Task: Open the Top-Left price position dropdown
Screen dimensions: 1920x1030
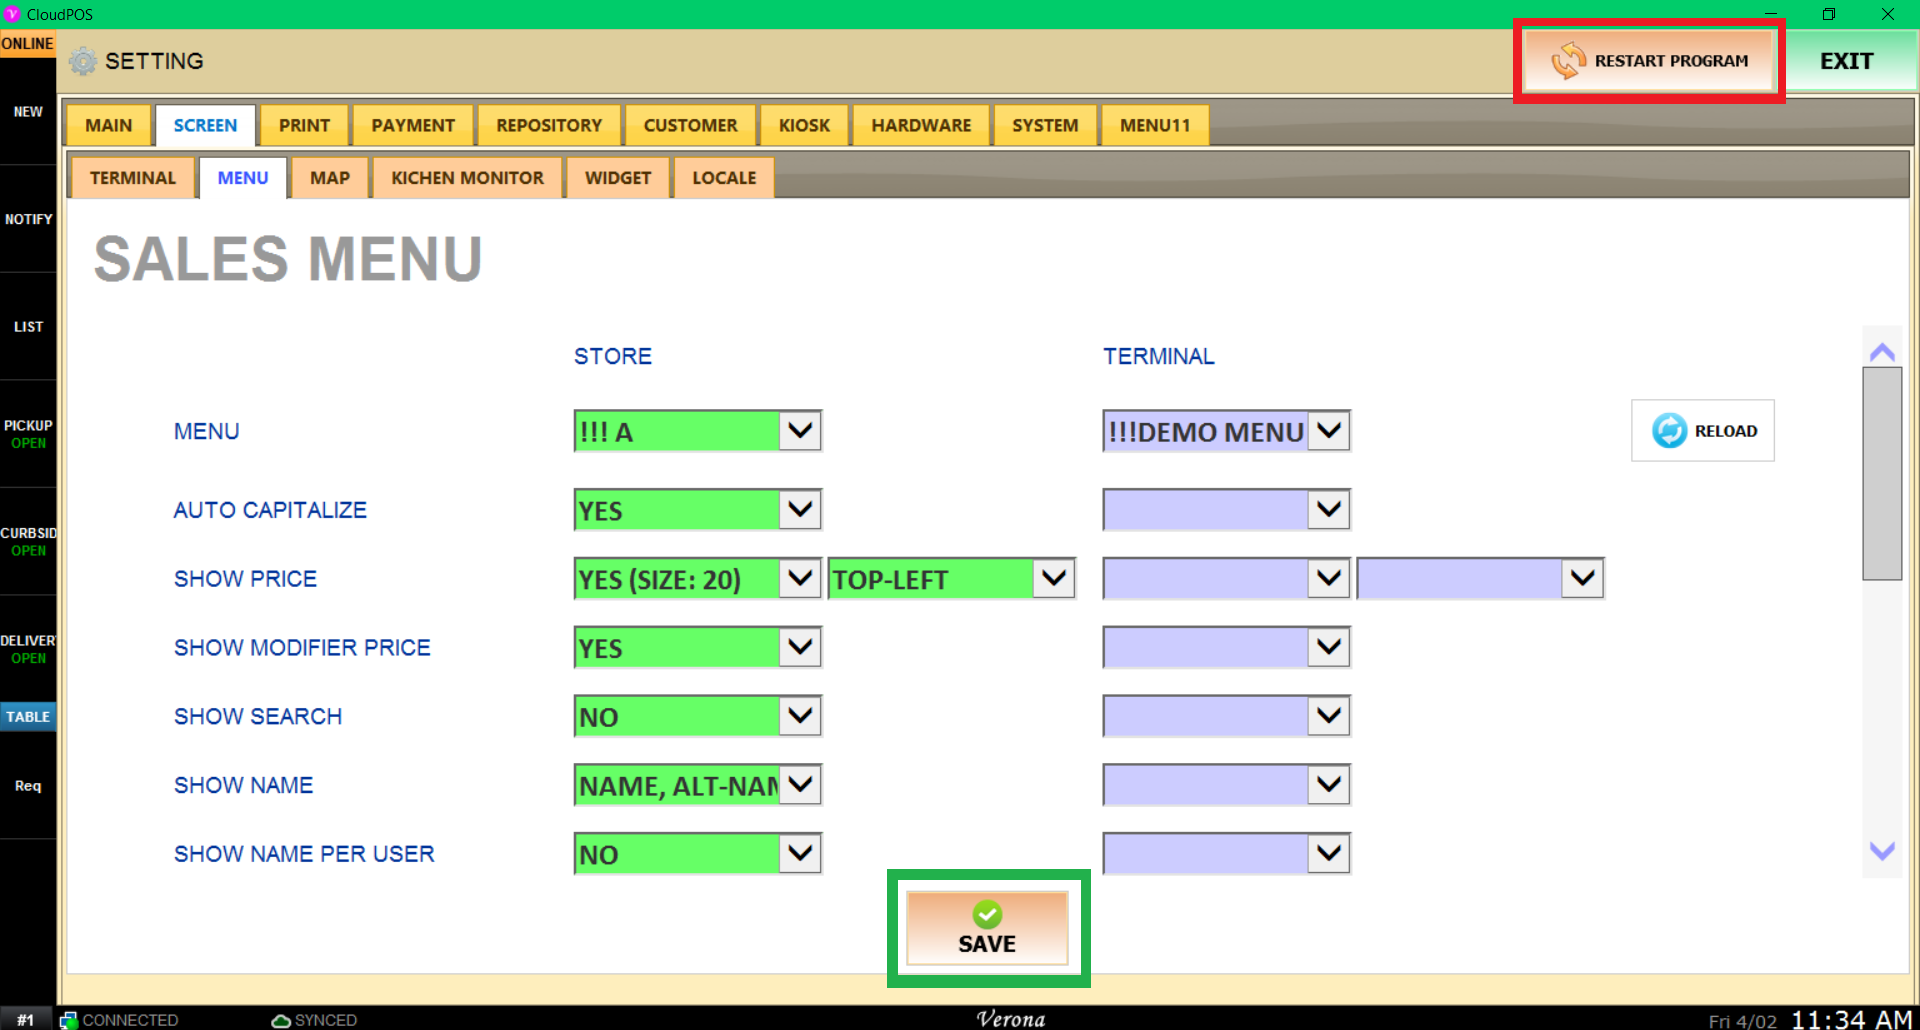Action: click(1053, 579)
